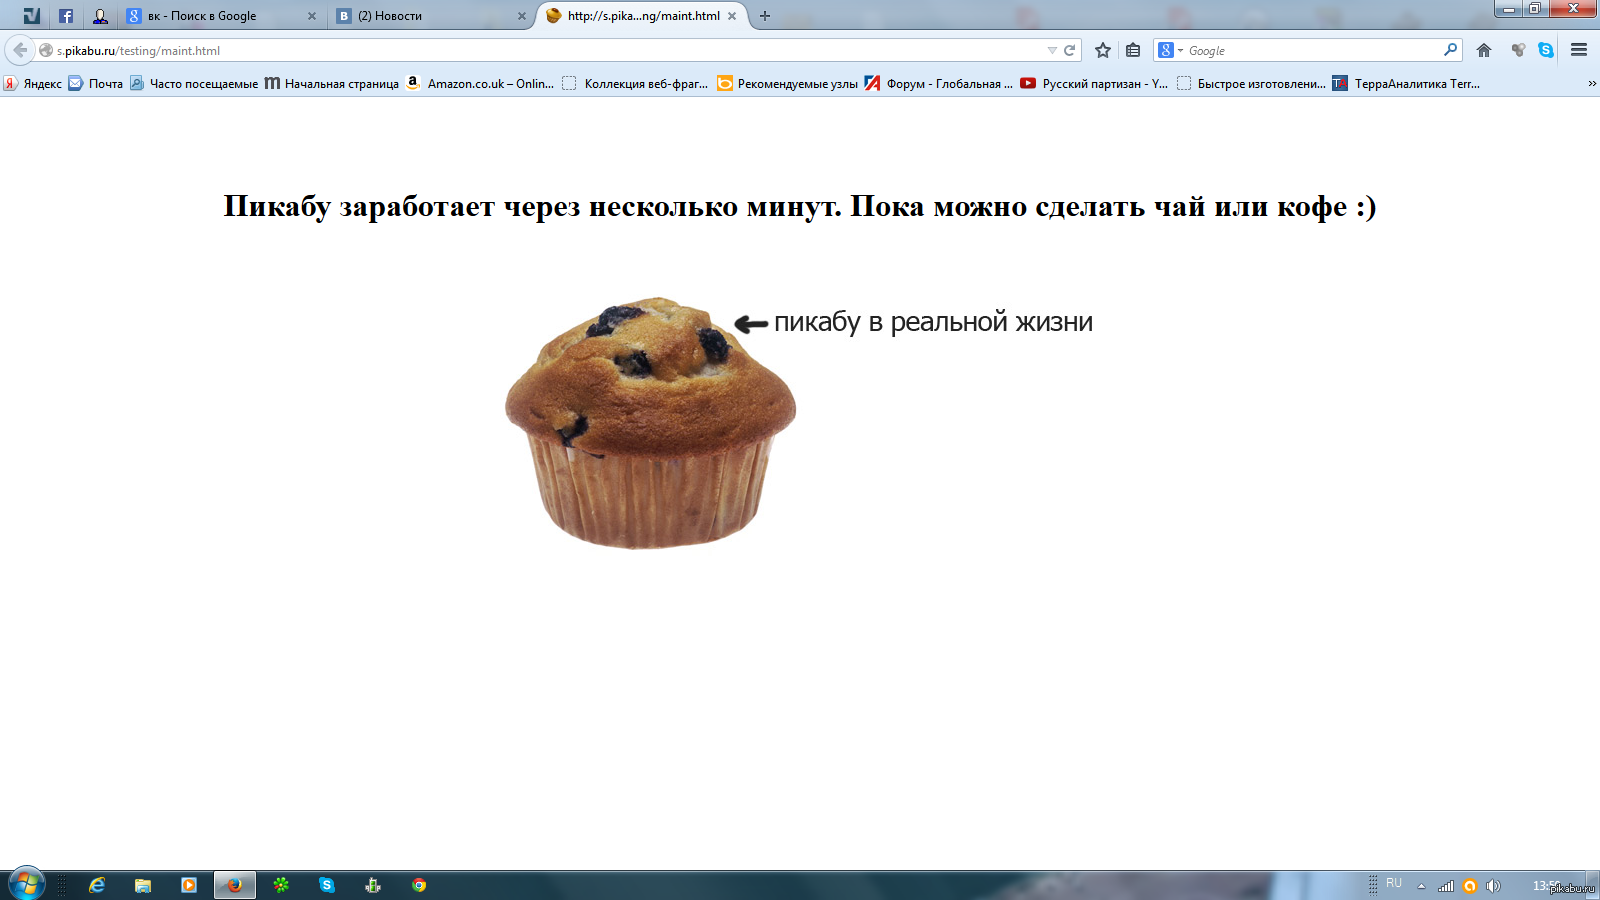Open the pinned VK tab
Viewport: 1600px width, 900px height.
(32, 16)
